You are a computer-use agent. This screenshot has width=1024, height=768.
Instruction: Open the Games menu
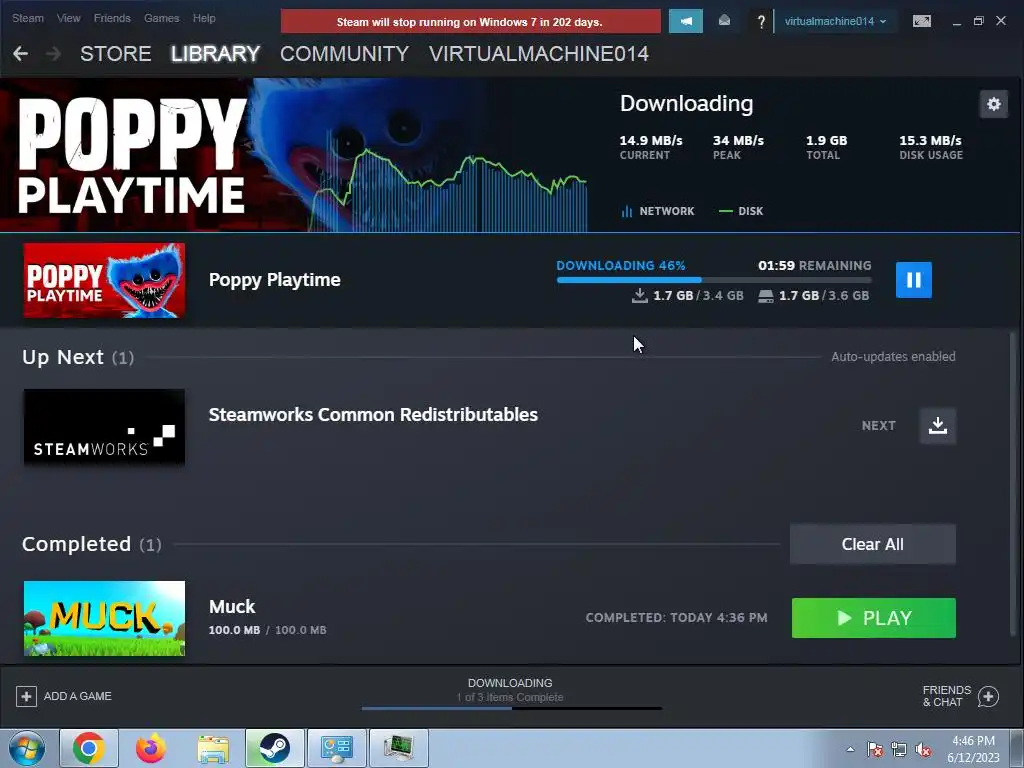[x=161, y=18]
